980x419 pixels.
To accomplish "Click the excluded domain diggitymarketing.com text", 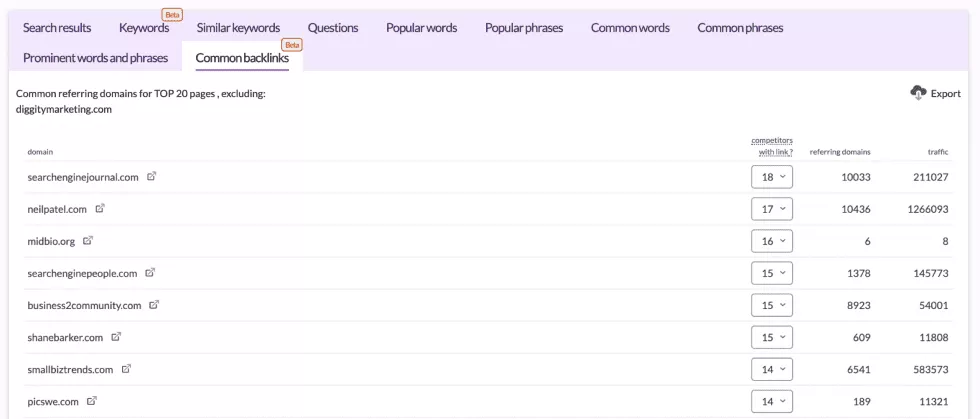I will coord(64,109).
